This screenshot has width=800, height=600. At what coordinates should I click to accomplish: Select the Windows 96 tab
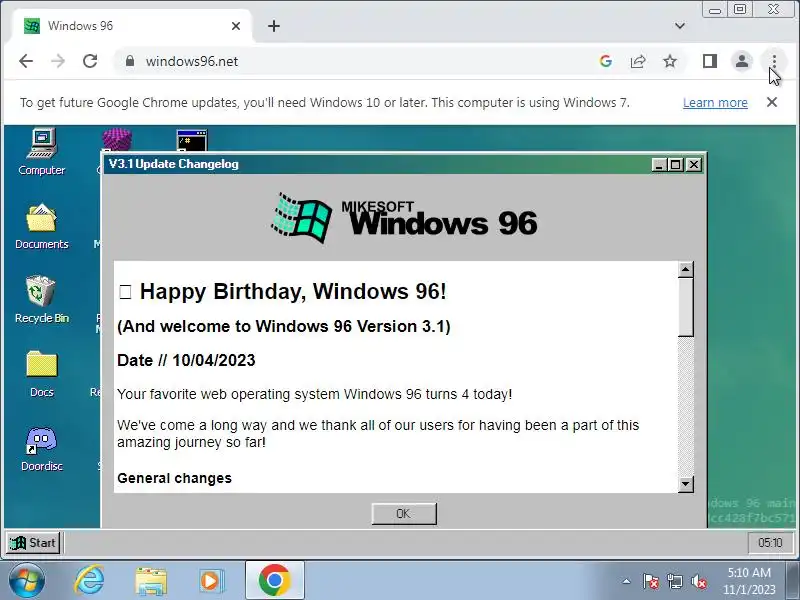coord(132,26)
